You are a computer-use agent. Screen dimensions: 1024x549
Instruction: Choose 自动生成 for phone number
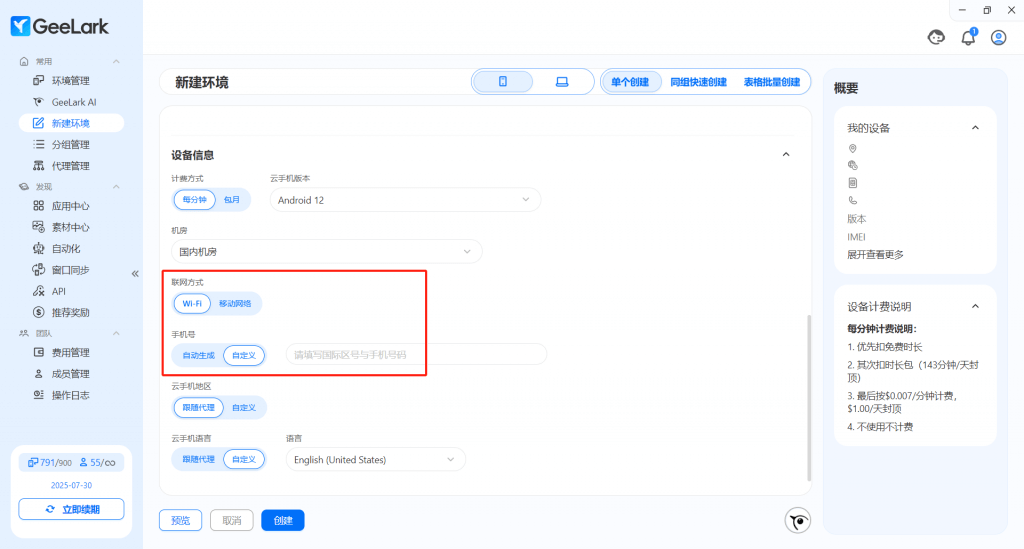tap(198, 355)
